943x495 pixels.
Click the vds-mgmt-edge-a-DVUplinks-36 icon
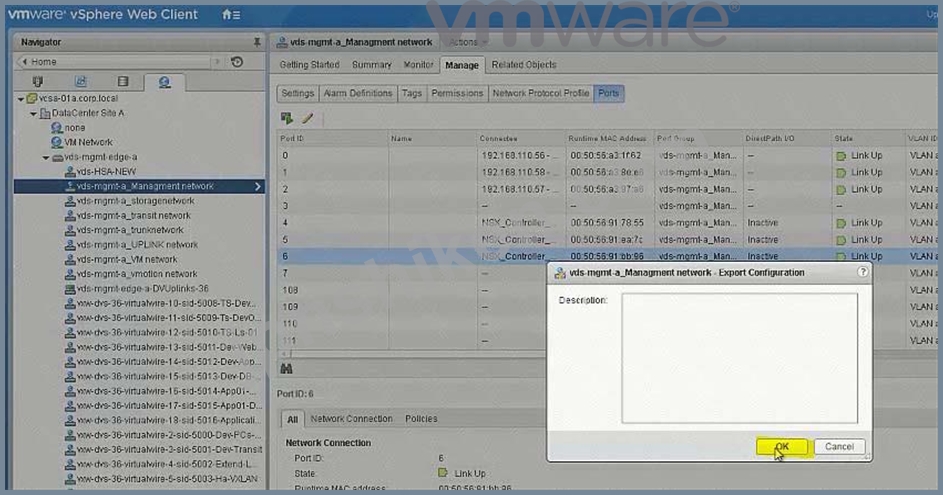tap(70, 289)
